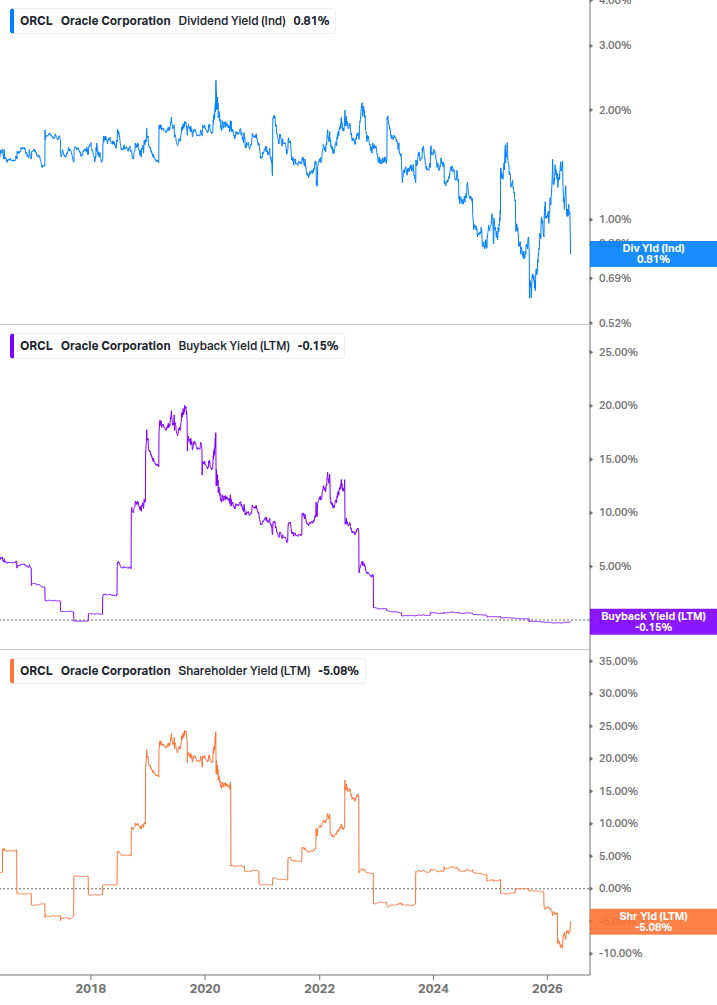Click the 2026 label on the time axis
Image resolution: width=717 pixels, height=1005 pixels.
[x=547, y=988]
